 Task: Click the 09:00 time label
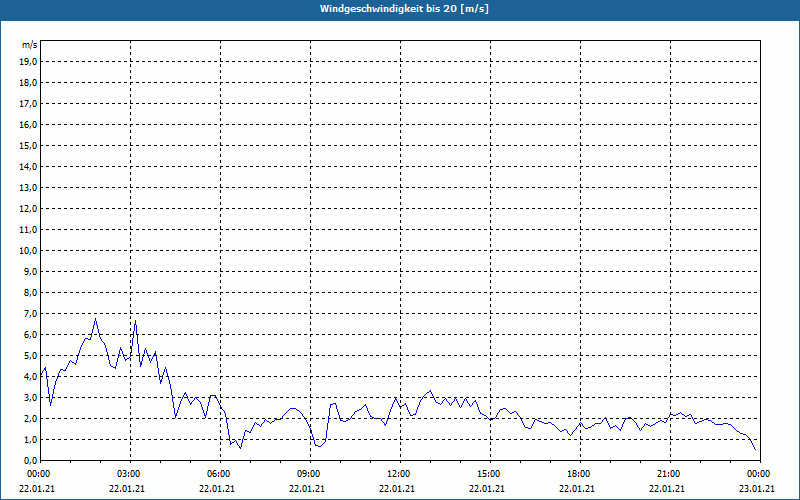coord(310,474)
